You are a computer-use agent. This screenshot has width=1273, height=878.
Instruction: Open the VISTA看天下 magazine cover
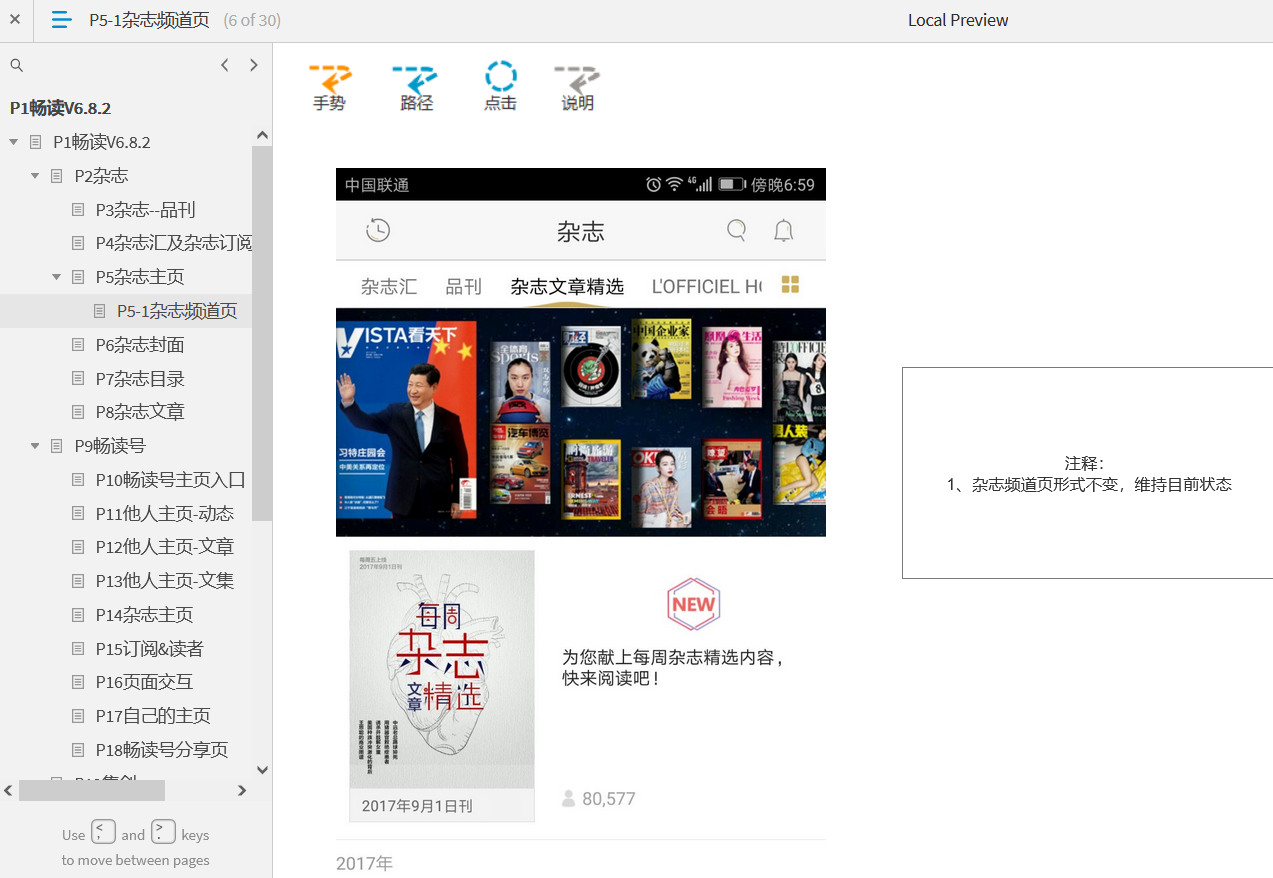pos(406,420)
